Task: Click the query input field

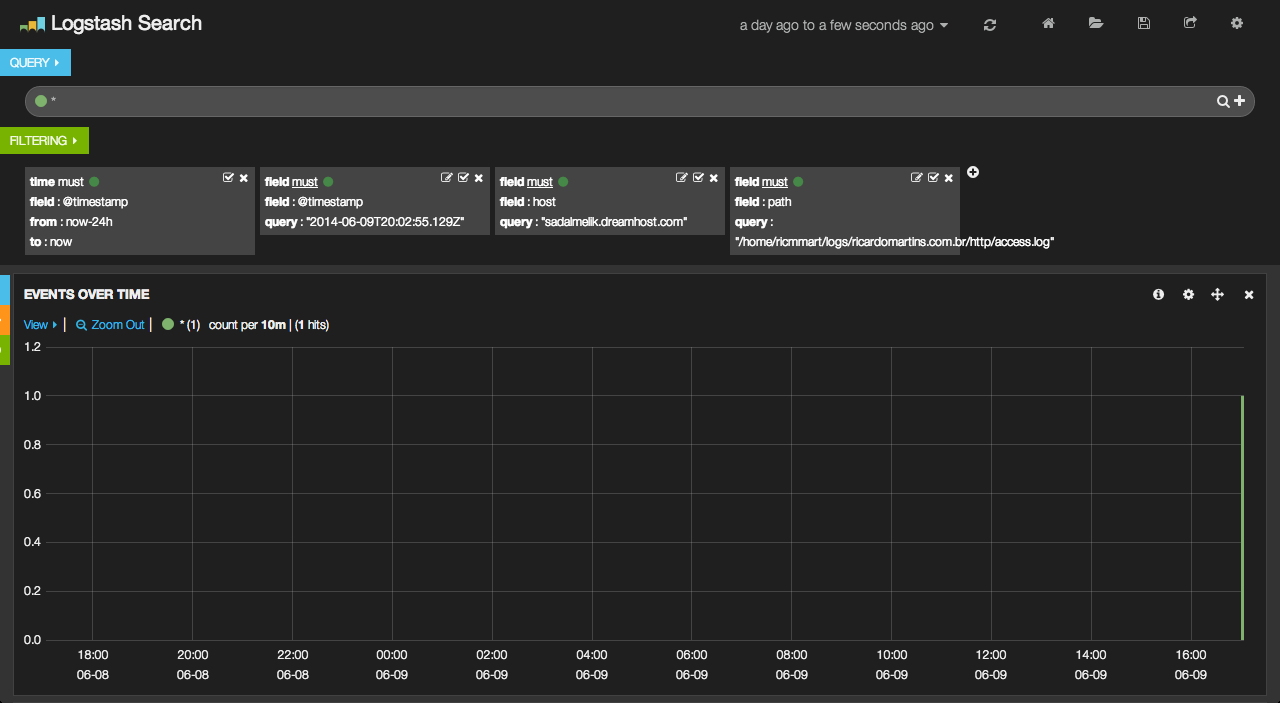Action: point(600,100)
